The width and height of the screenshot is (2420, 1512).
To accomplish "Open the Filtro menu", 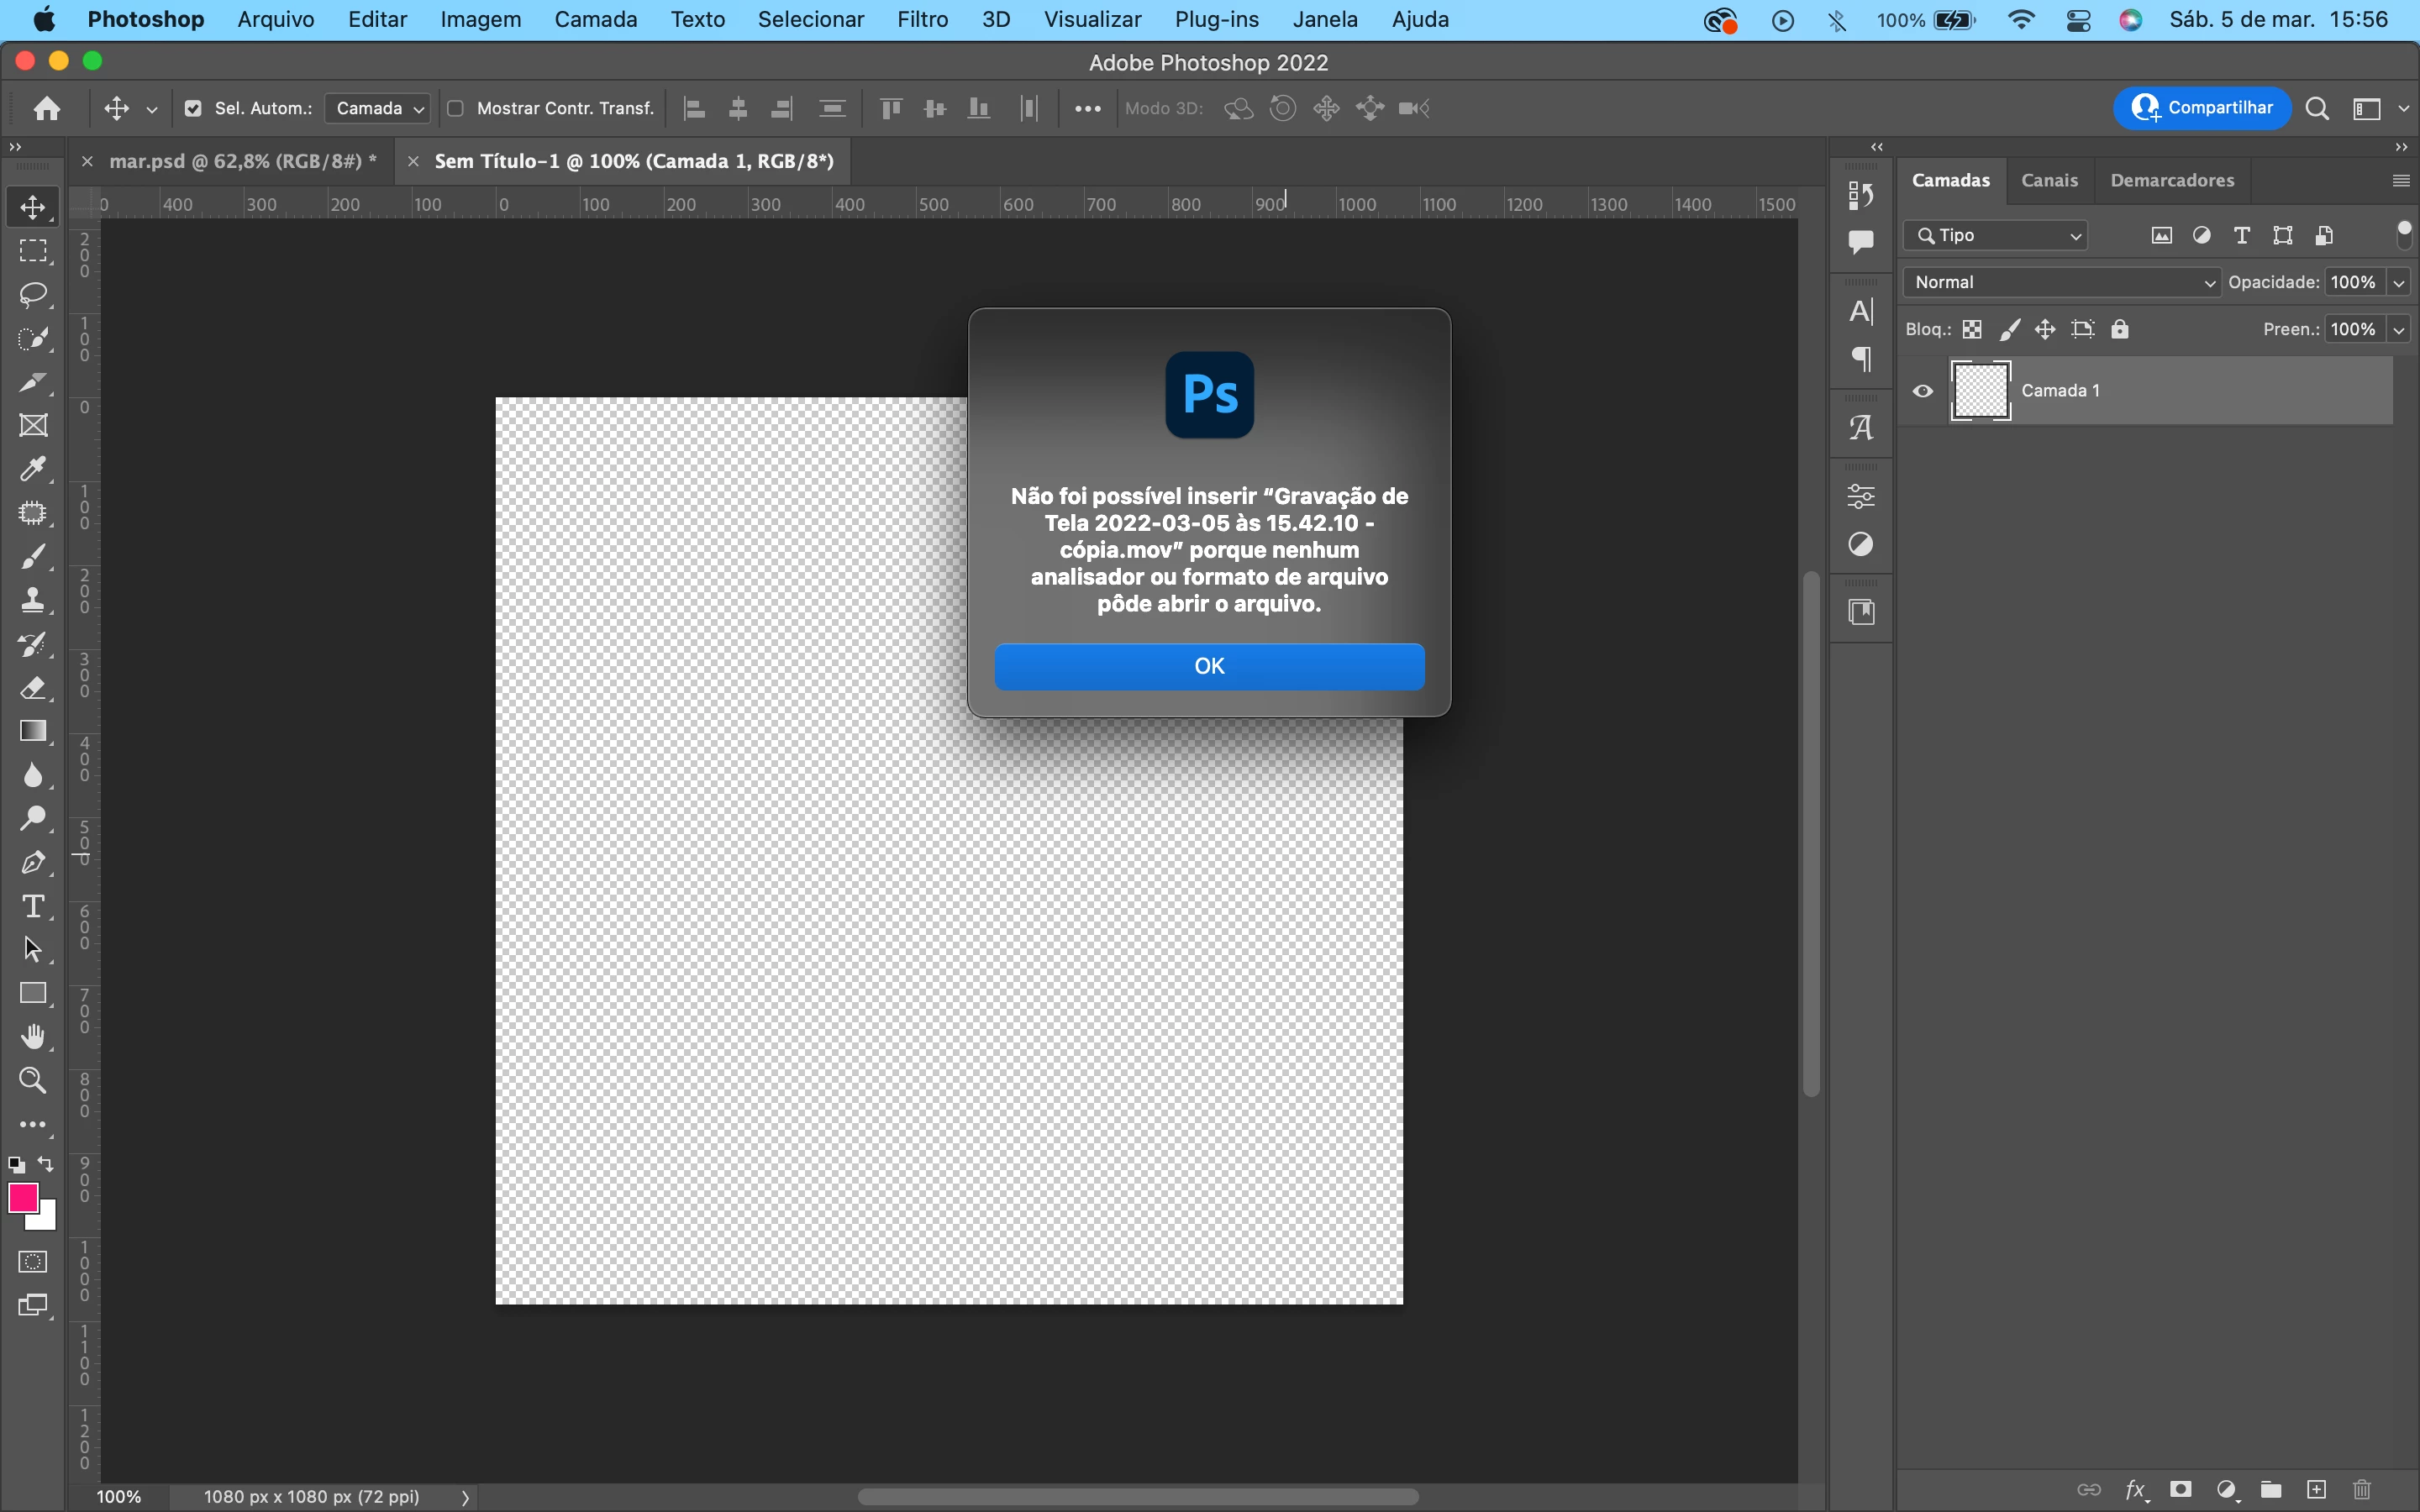I will (922, 20).
